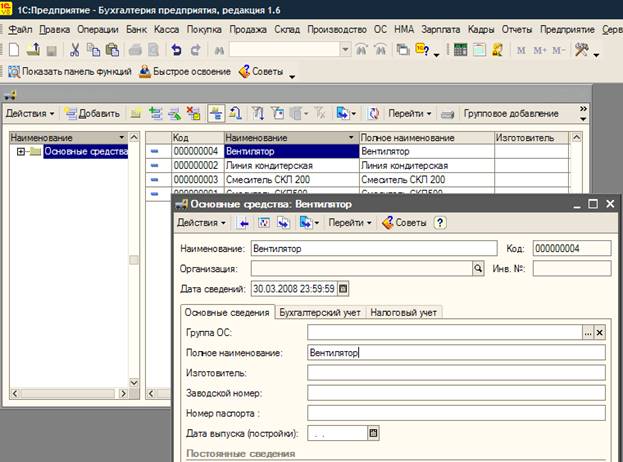Open calendar for Дата выпуска (постройки)
This screenshot has width=623, height=462.
(x=373, y=434)
